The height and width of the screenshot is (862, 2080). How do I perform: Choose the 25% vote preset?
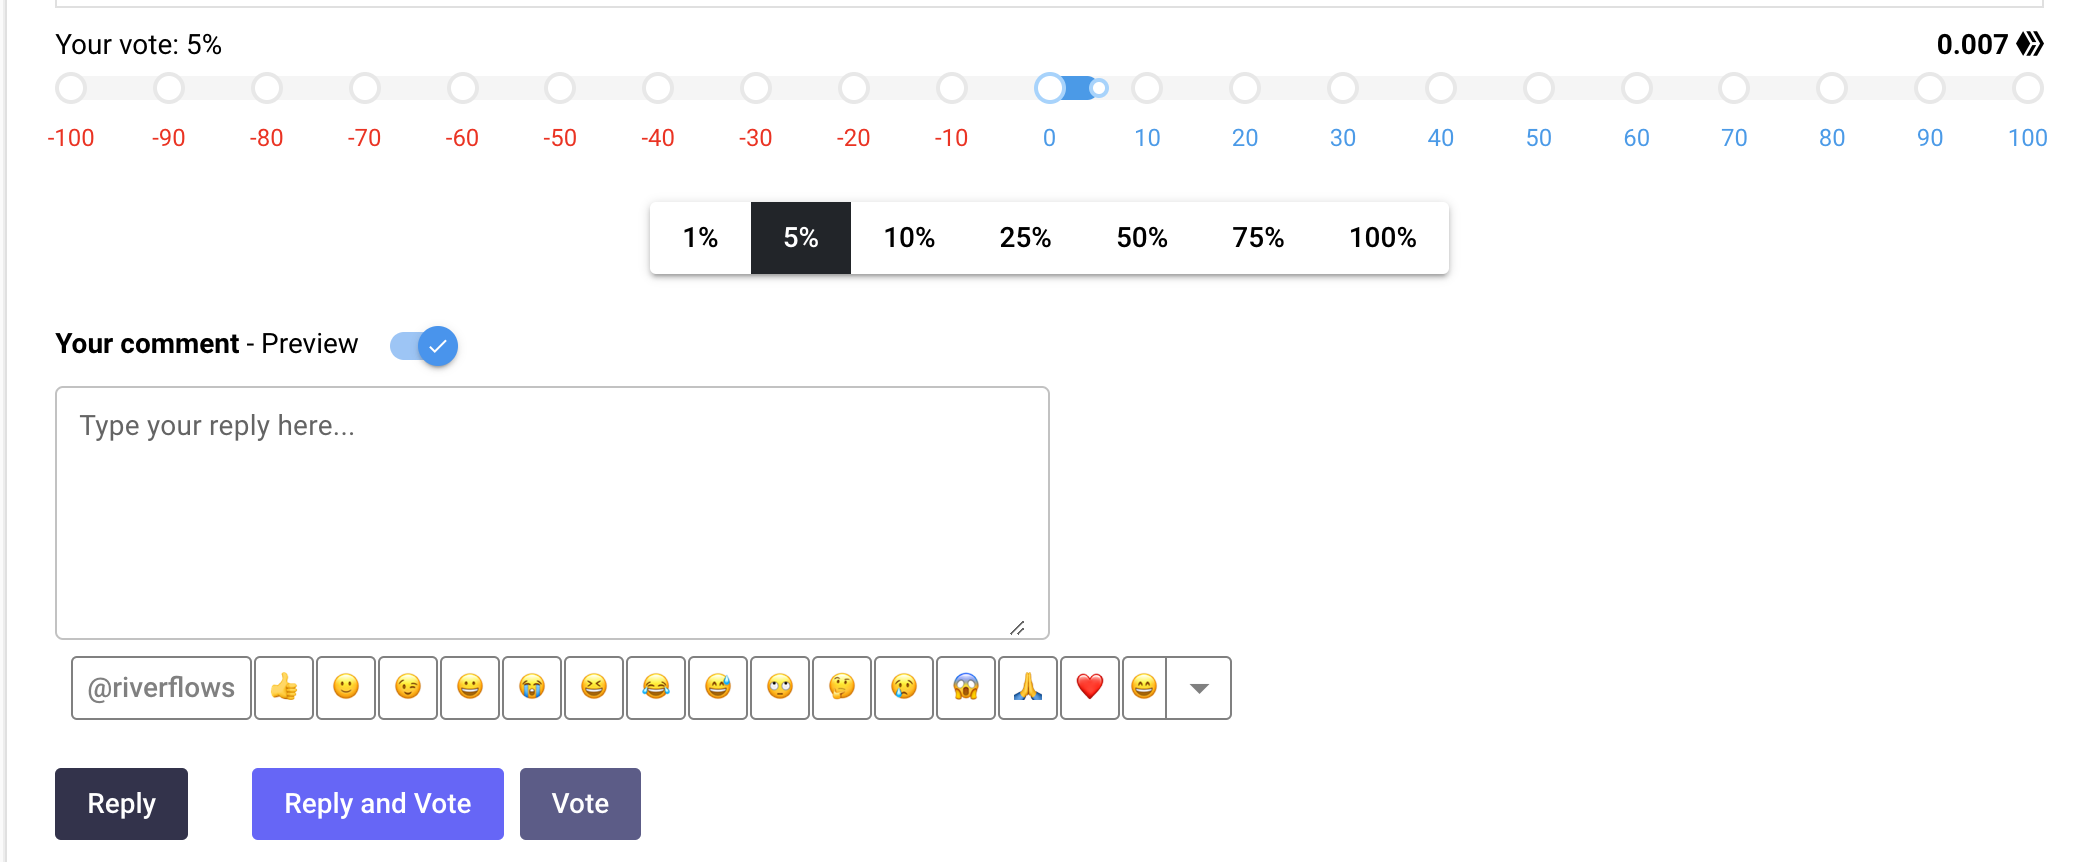click(x=1025, y=238)
